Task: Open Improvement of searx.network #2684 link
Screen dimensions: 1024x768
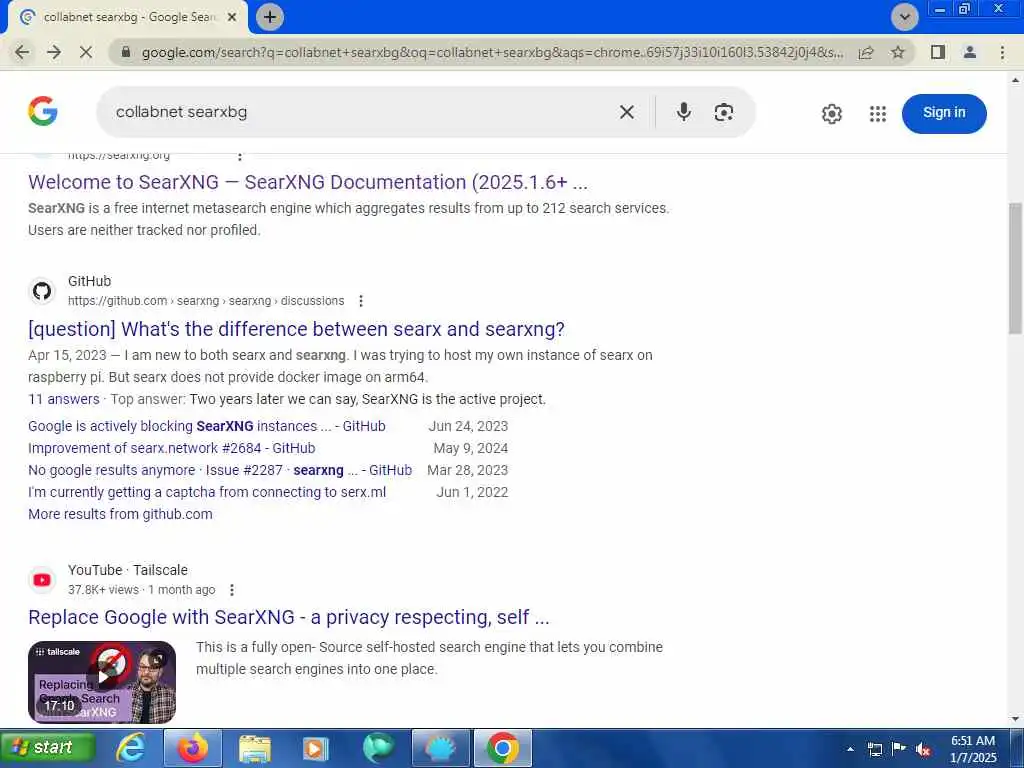Action: (x=172, y=449)
